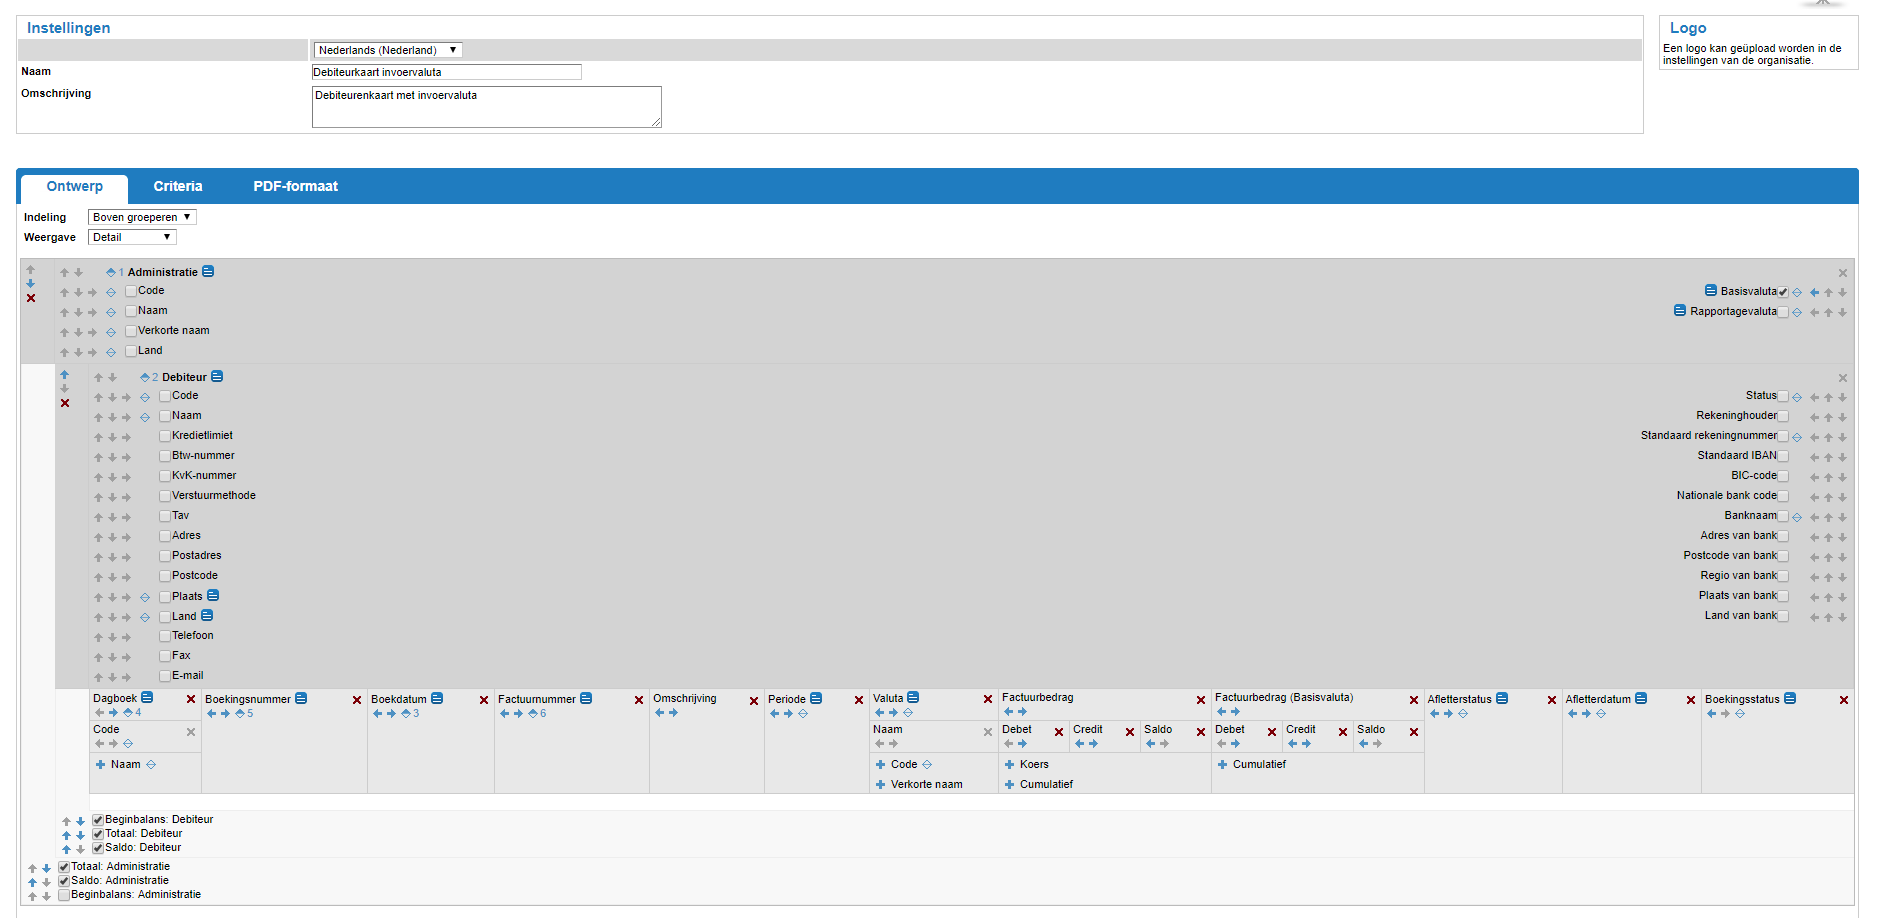Open the Indeling dropdown
Screen dimensions: 1880x918
[142, 217]
